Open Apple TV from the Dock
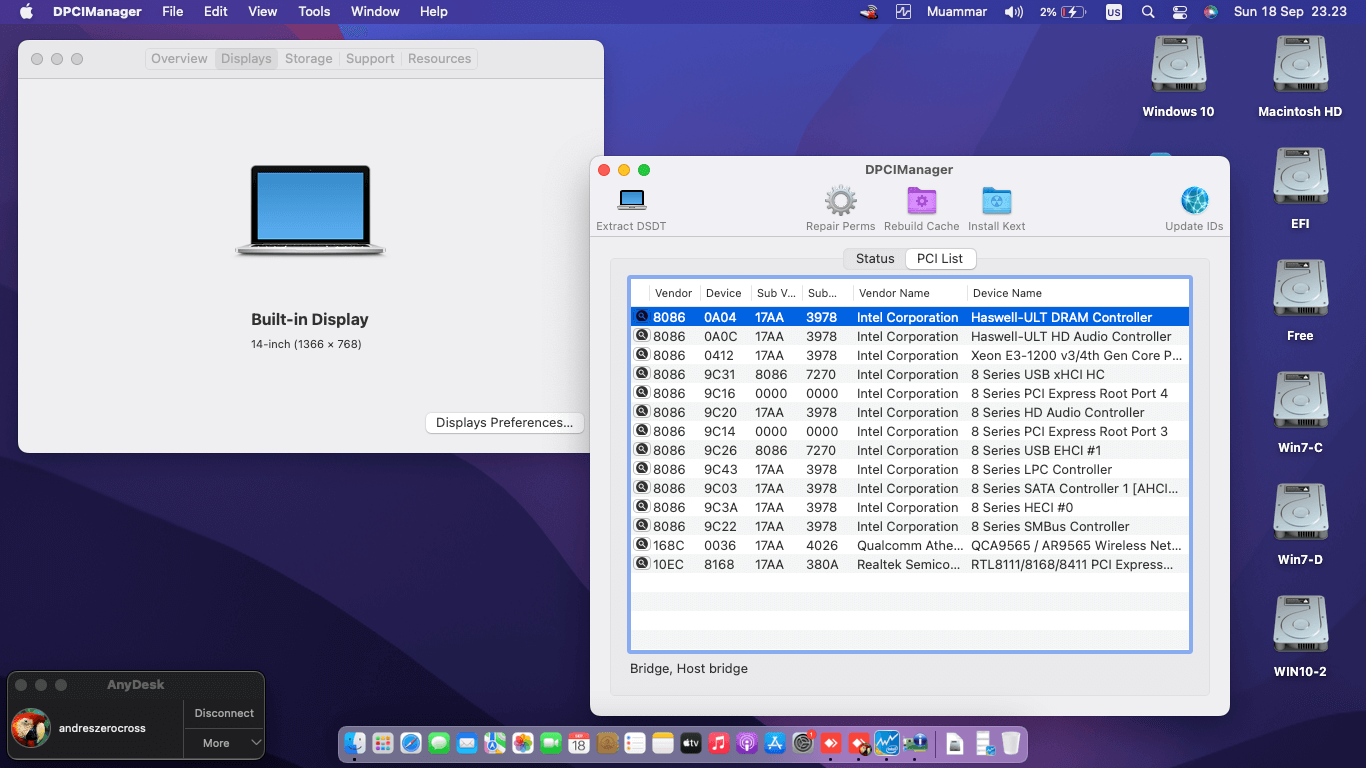This screenshot has height=768, width=1366. tap(691, 743)
